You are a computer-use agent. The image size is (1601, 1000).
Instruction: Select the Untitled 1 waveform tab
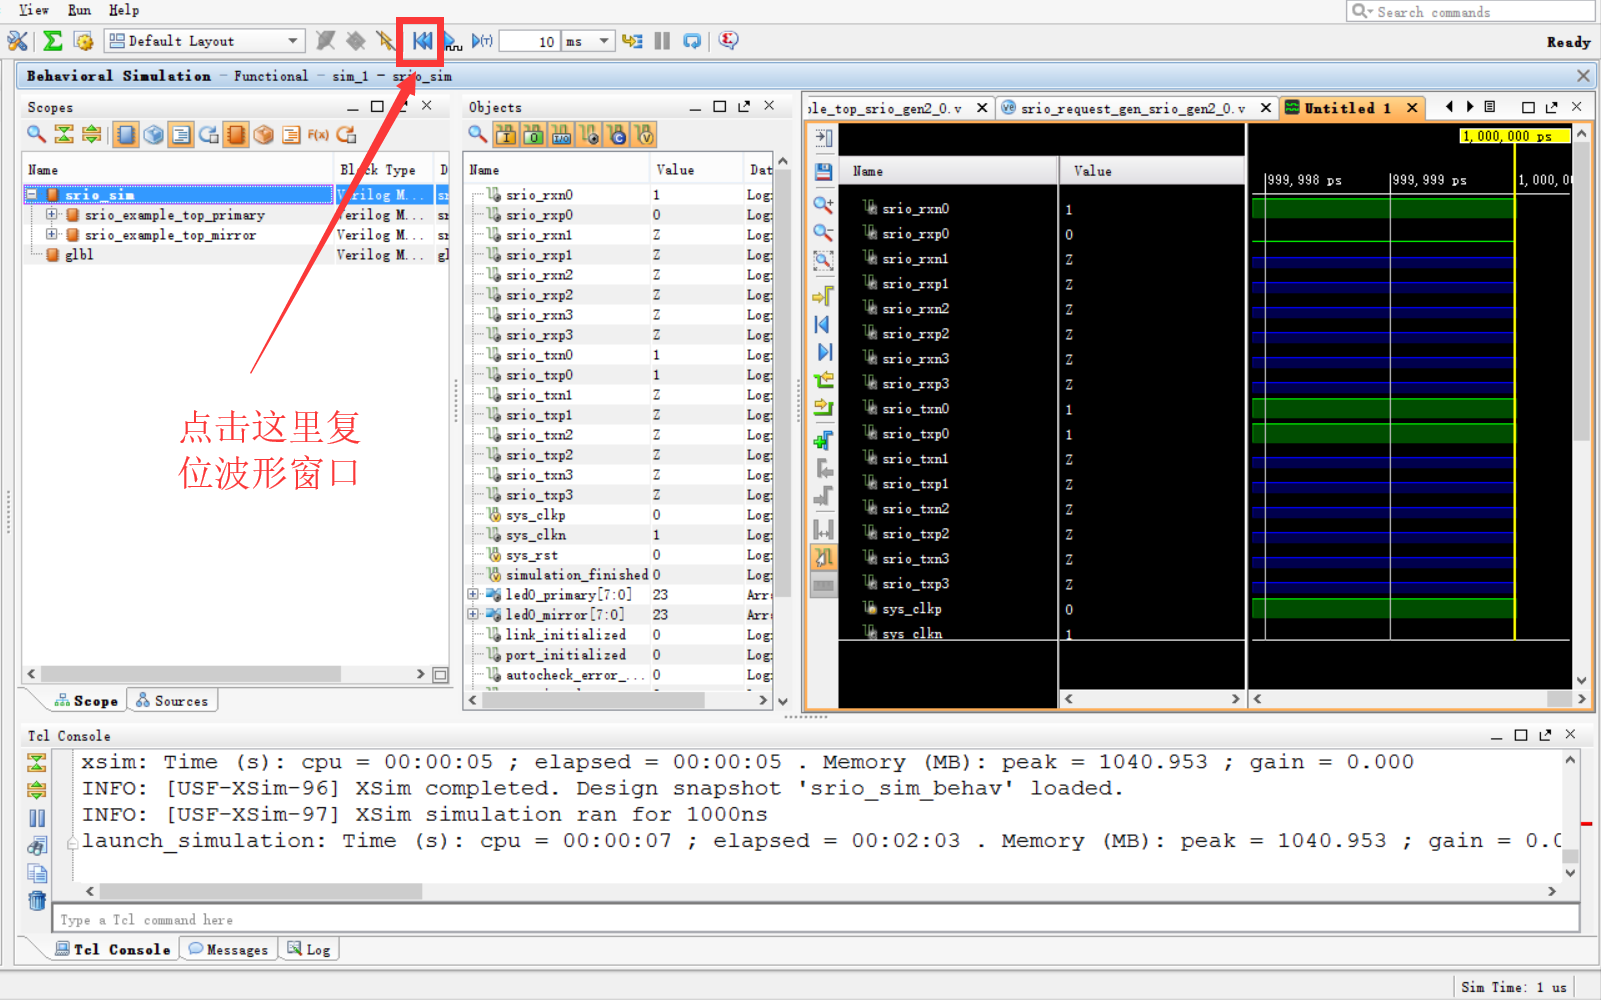coord(1350,108)
